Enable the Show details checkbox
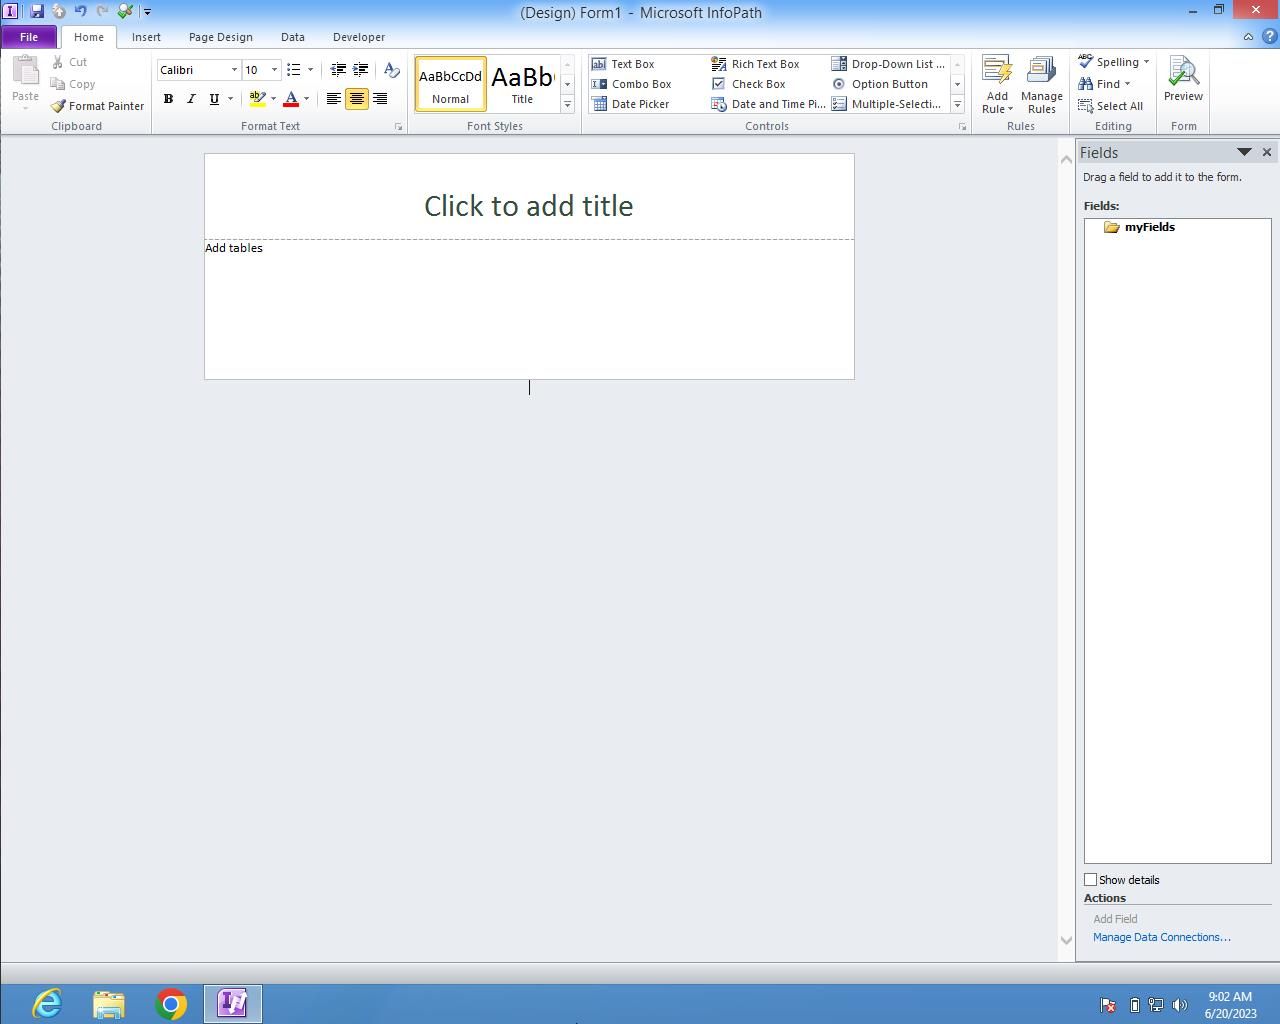Image resolution: width=1280 pixels, height=1024 pixels. [1091, 880]
